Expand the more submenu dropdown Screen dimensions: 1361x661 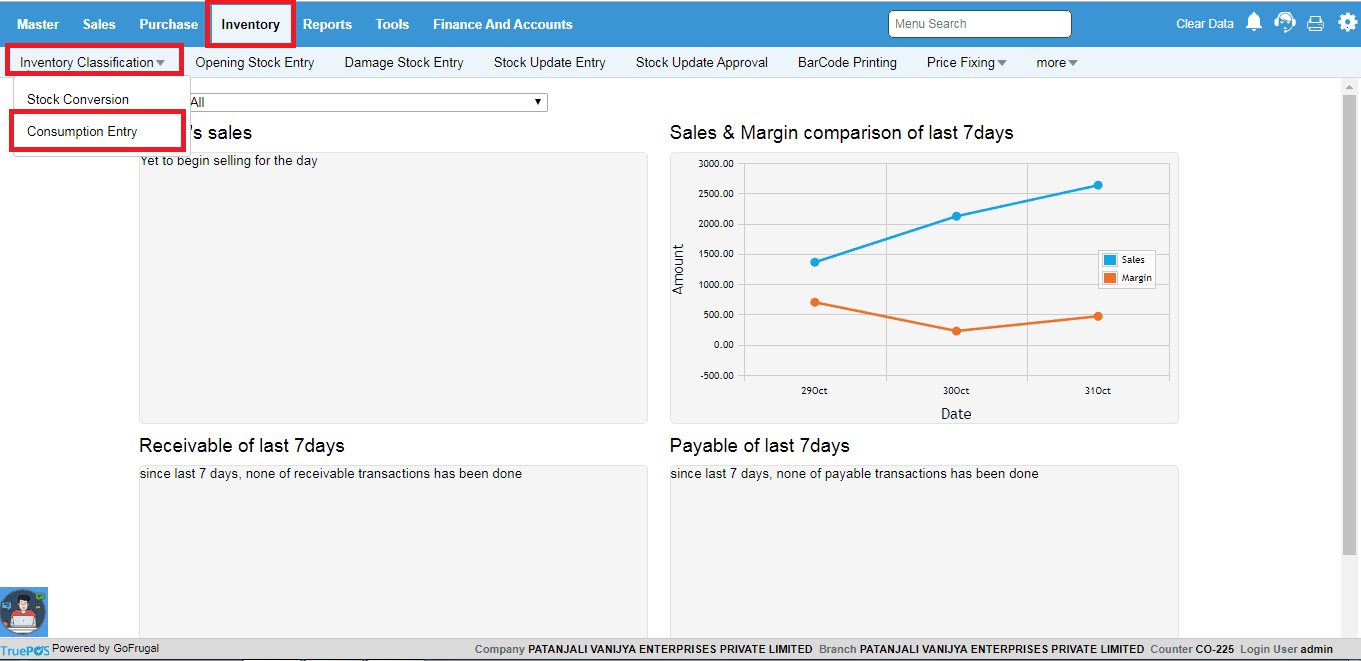(1056, 62)
